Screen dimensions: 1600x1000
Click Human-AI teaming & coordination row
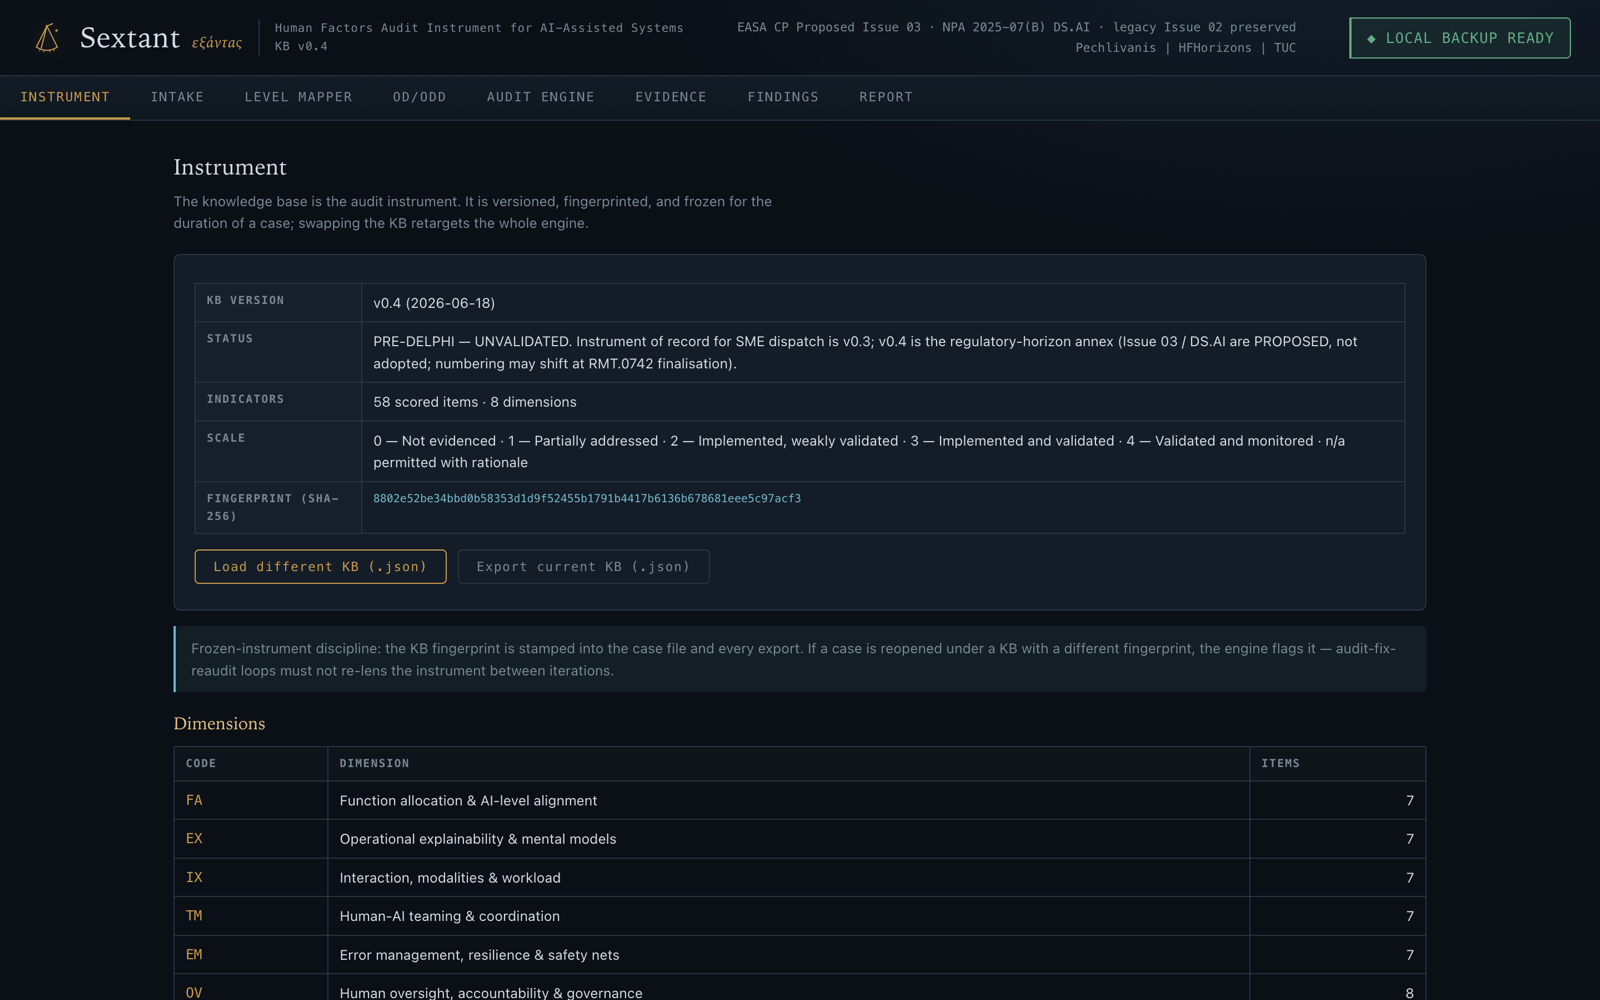pyautogui.click(x=799, y=916)
